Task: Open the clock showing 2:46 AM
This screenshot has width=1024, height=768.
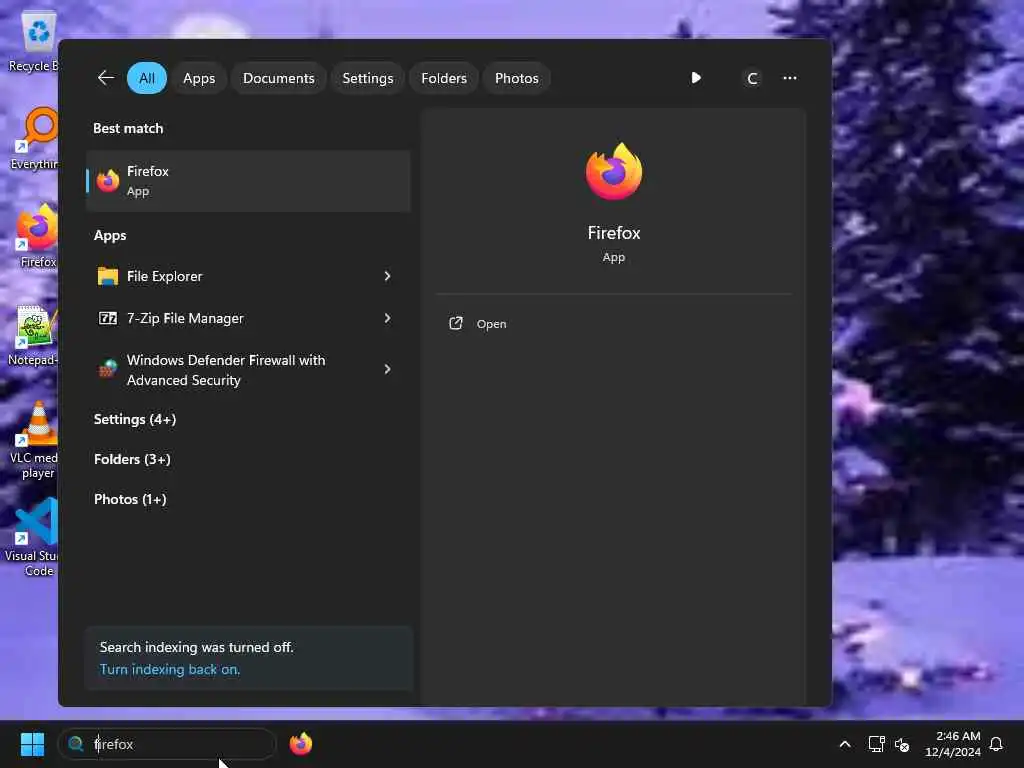Action: tap(953, 744)
